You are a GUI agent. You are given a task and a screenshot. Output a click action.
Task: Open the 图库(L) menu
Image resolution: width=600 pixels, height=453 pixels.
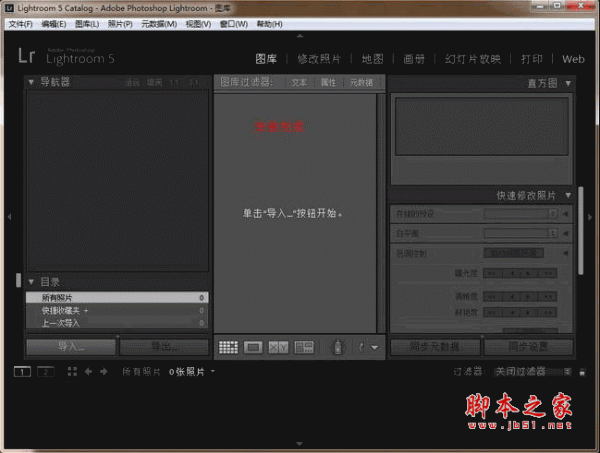(x=87, y=24)
